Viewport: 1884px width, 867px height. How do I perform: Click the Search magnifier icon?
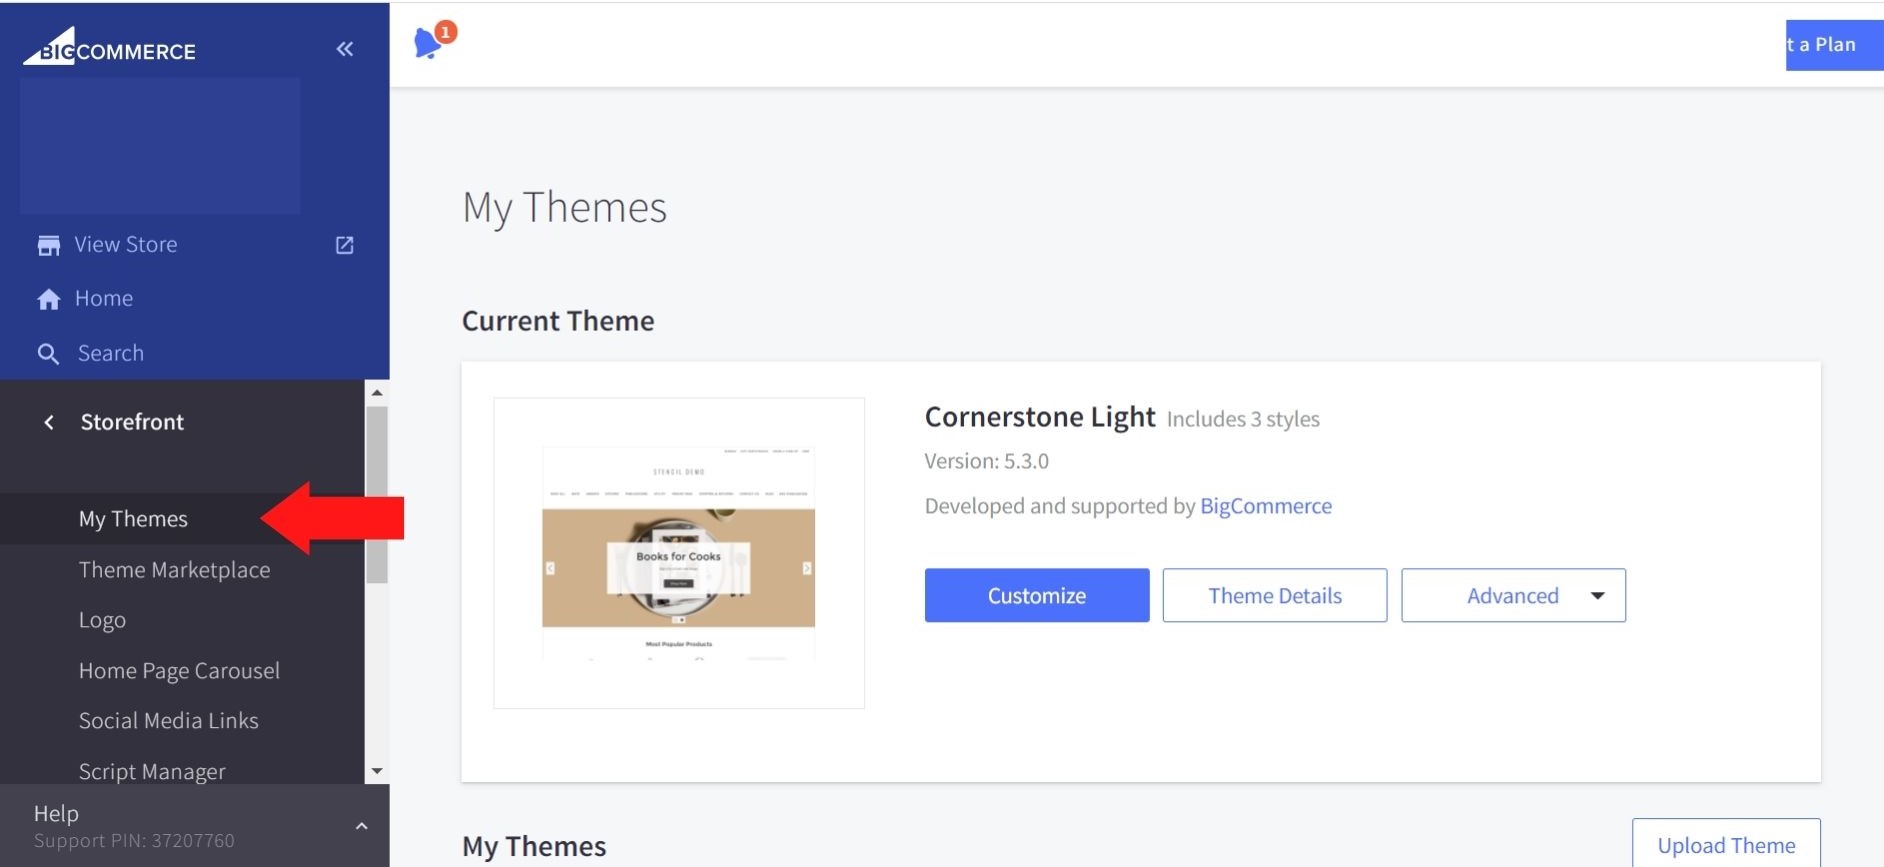[x=48, y=354]
